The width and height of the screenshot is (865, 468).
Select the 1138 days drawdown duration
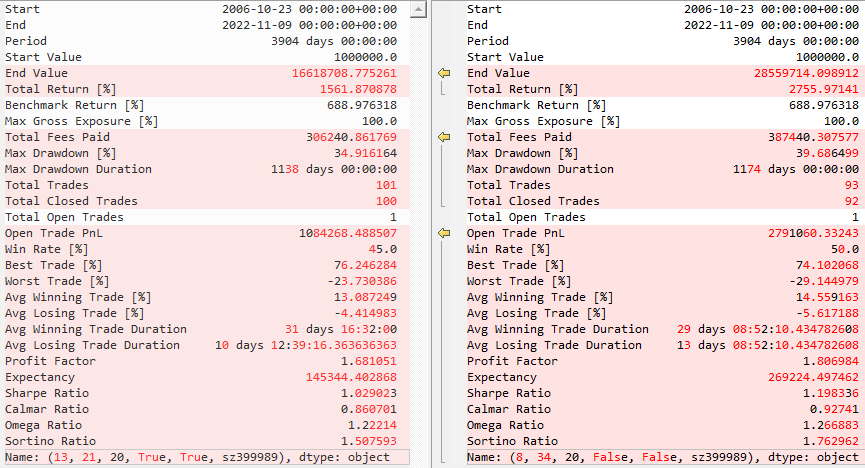point(334,169)
